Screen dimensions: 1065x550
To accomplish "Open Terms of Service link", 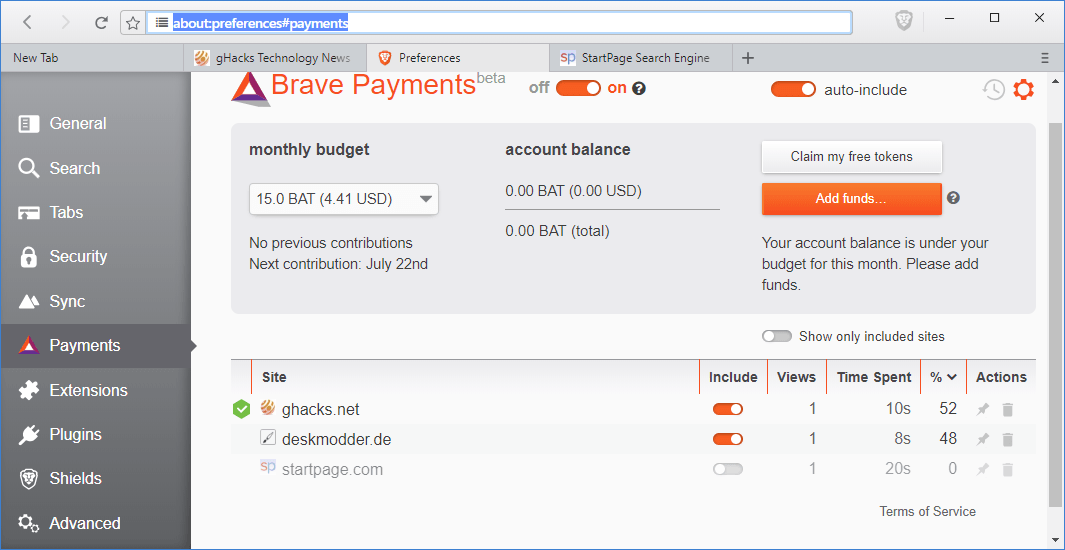I will [927, 511].
